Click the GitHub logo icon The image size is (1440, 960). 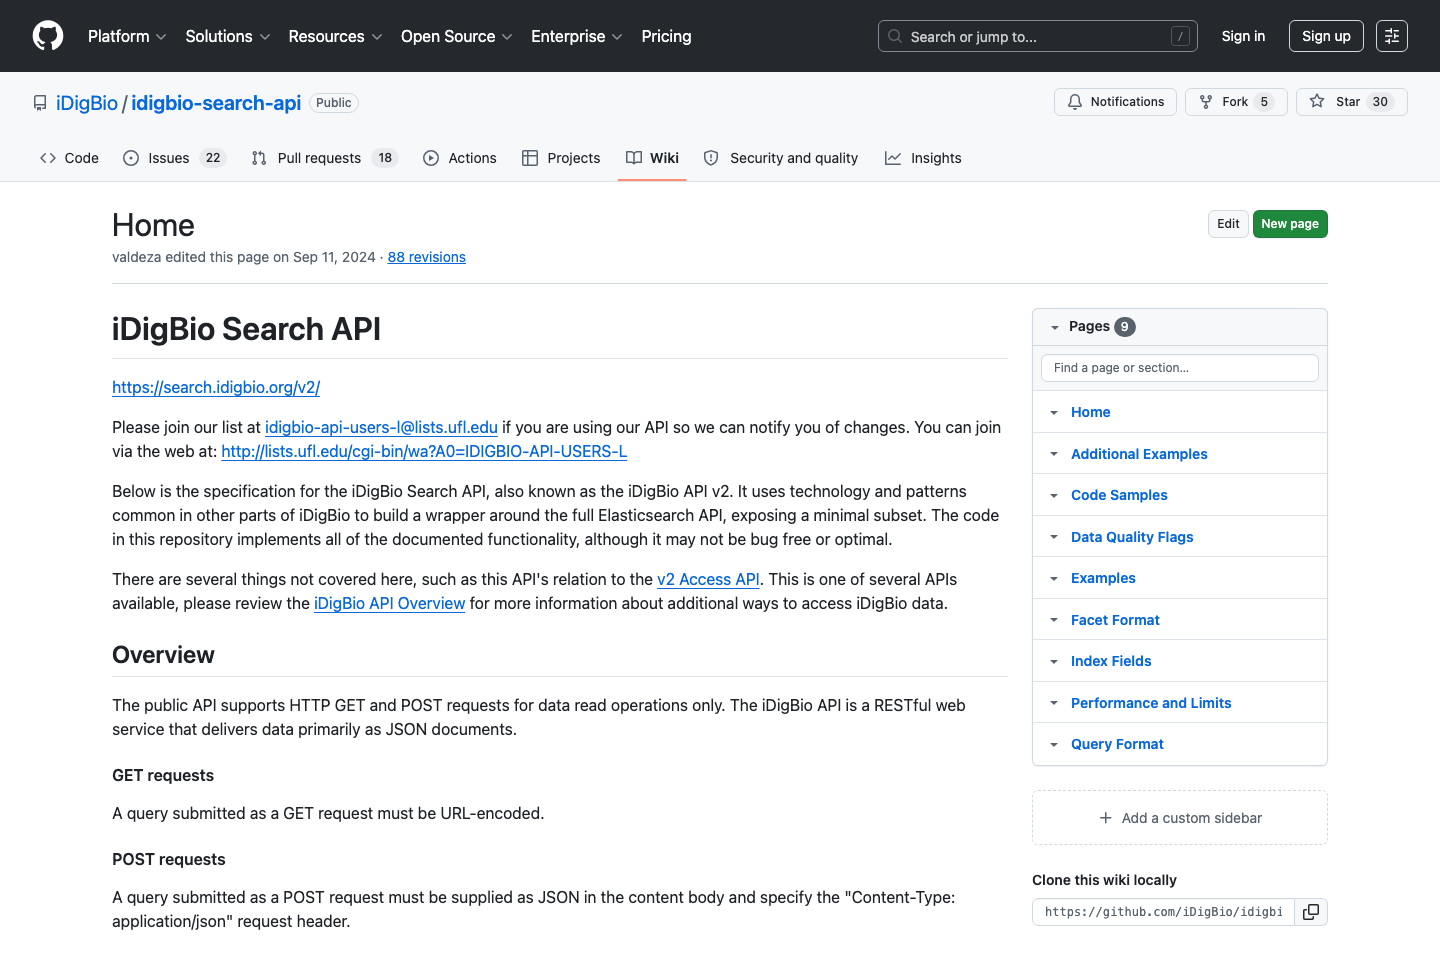click(x=47, y=36)
